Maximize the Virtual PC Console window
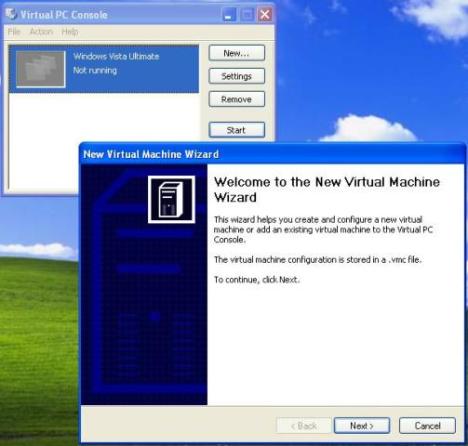This screenshot has width=468, height=446. tap(247, 15)
